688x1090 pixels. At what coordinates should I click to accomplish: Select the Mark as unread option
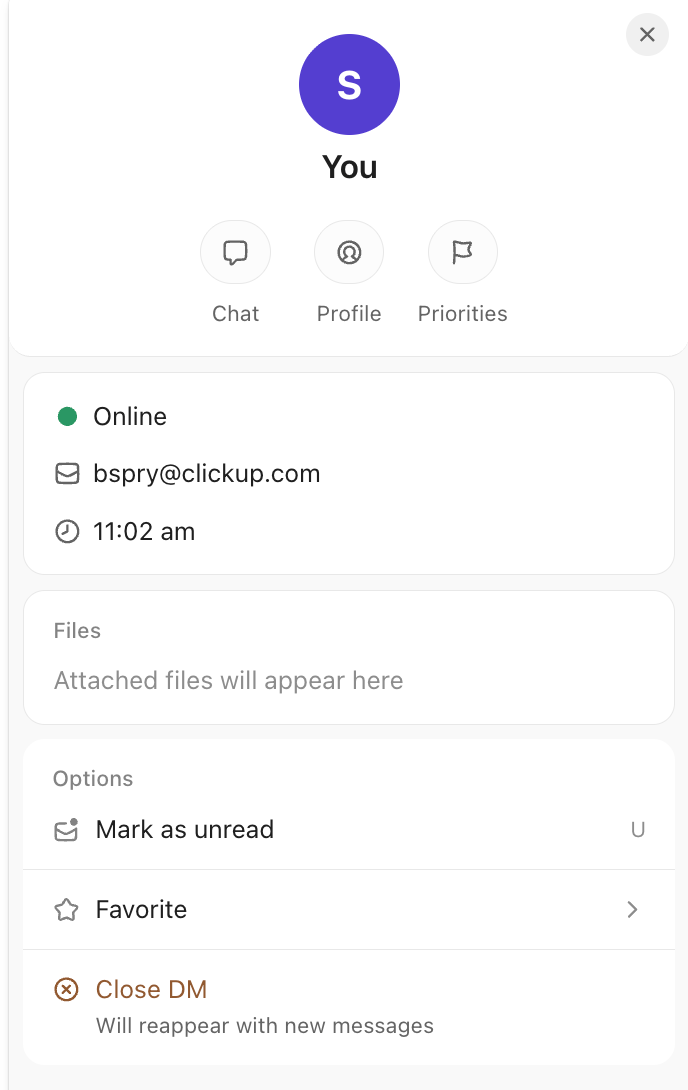pos(349,829)
